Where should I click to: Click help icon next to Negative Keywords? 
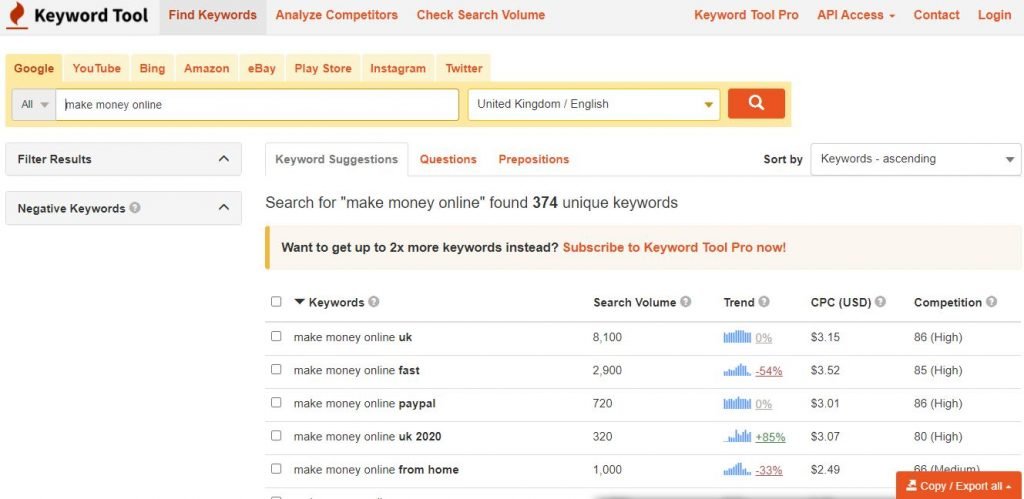tap(135, 208)
